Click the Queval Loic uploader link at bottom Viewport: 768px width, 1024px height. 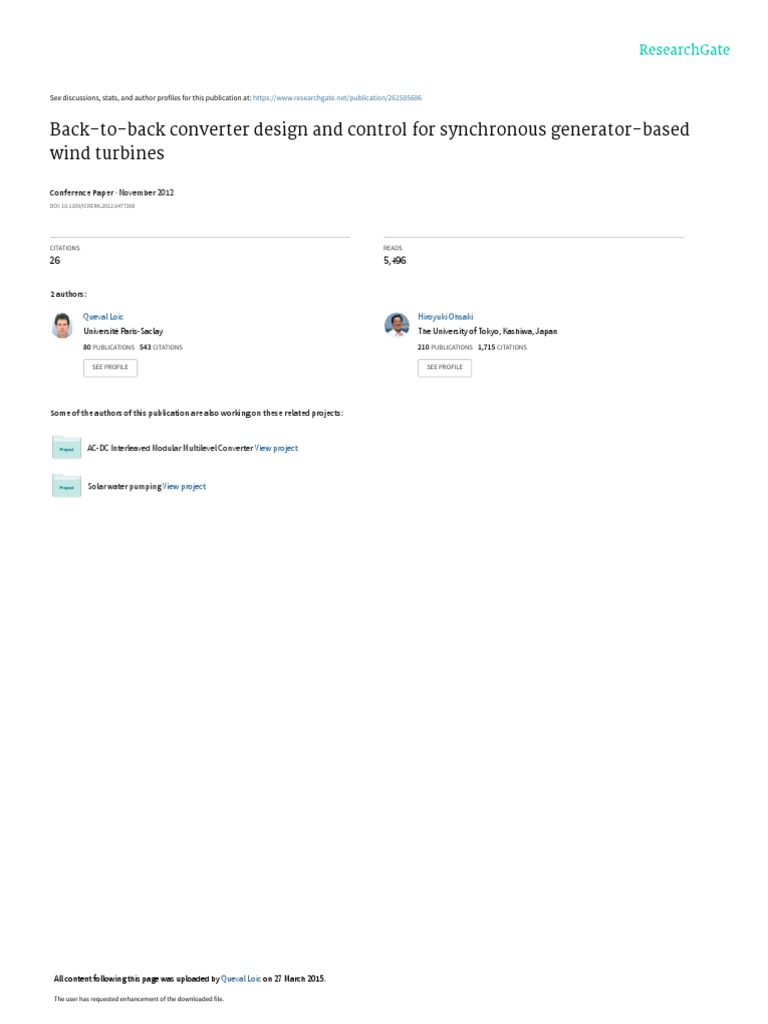click(241, 979)
